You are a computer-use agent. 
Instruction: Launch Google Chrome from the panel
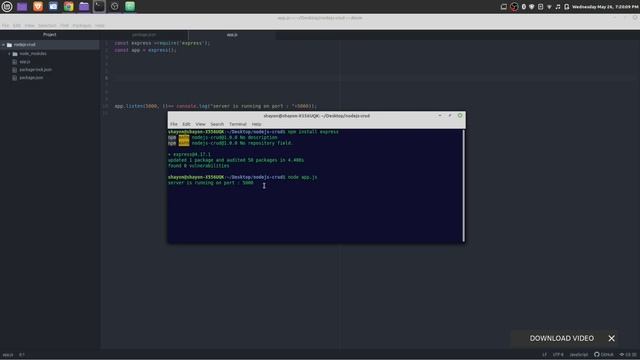69,7
